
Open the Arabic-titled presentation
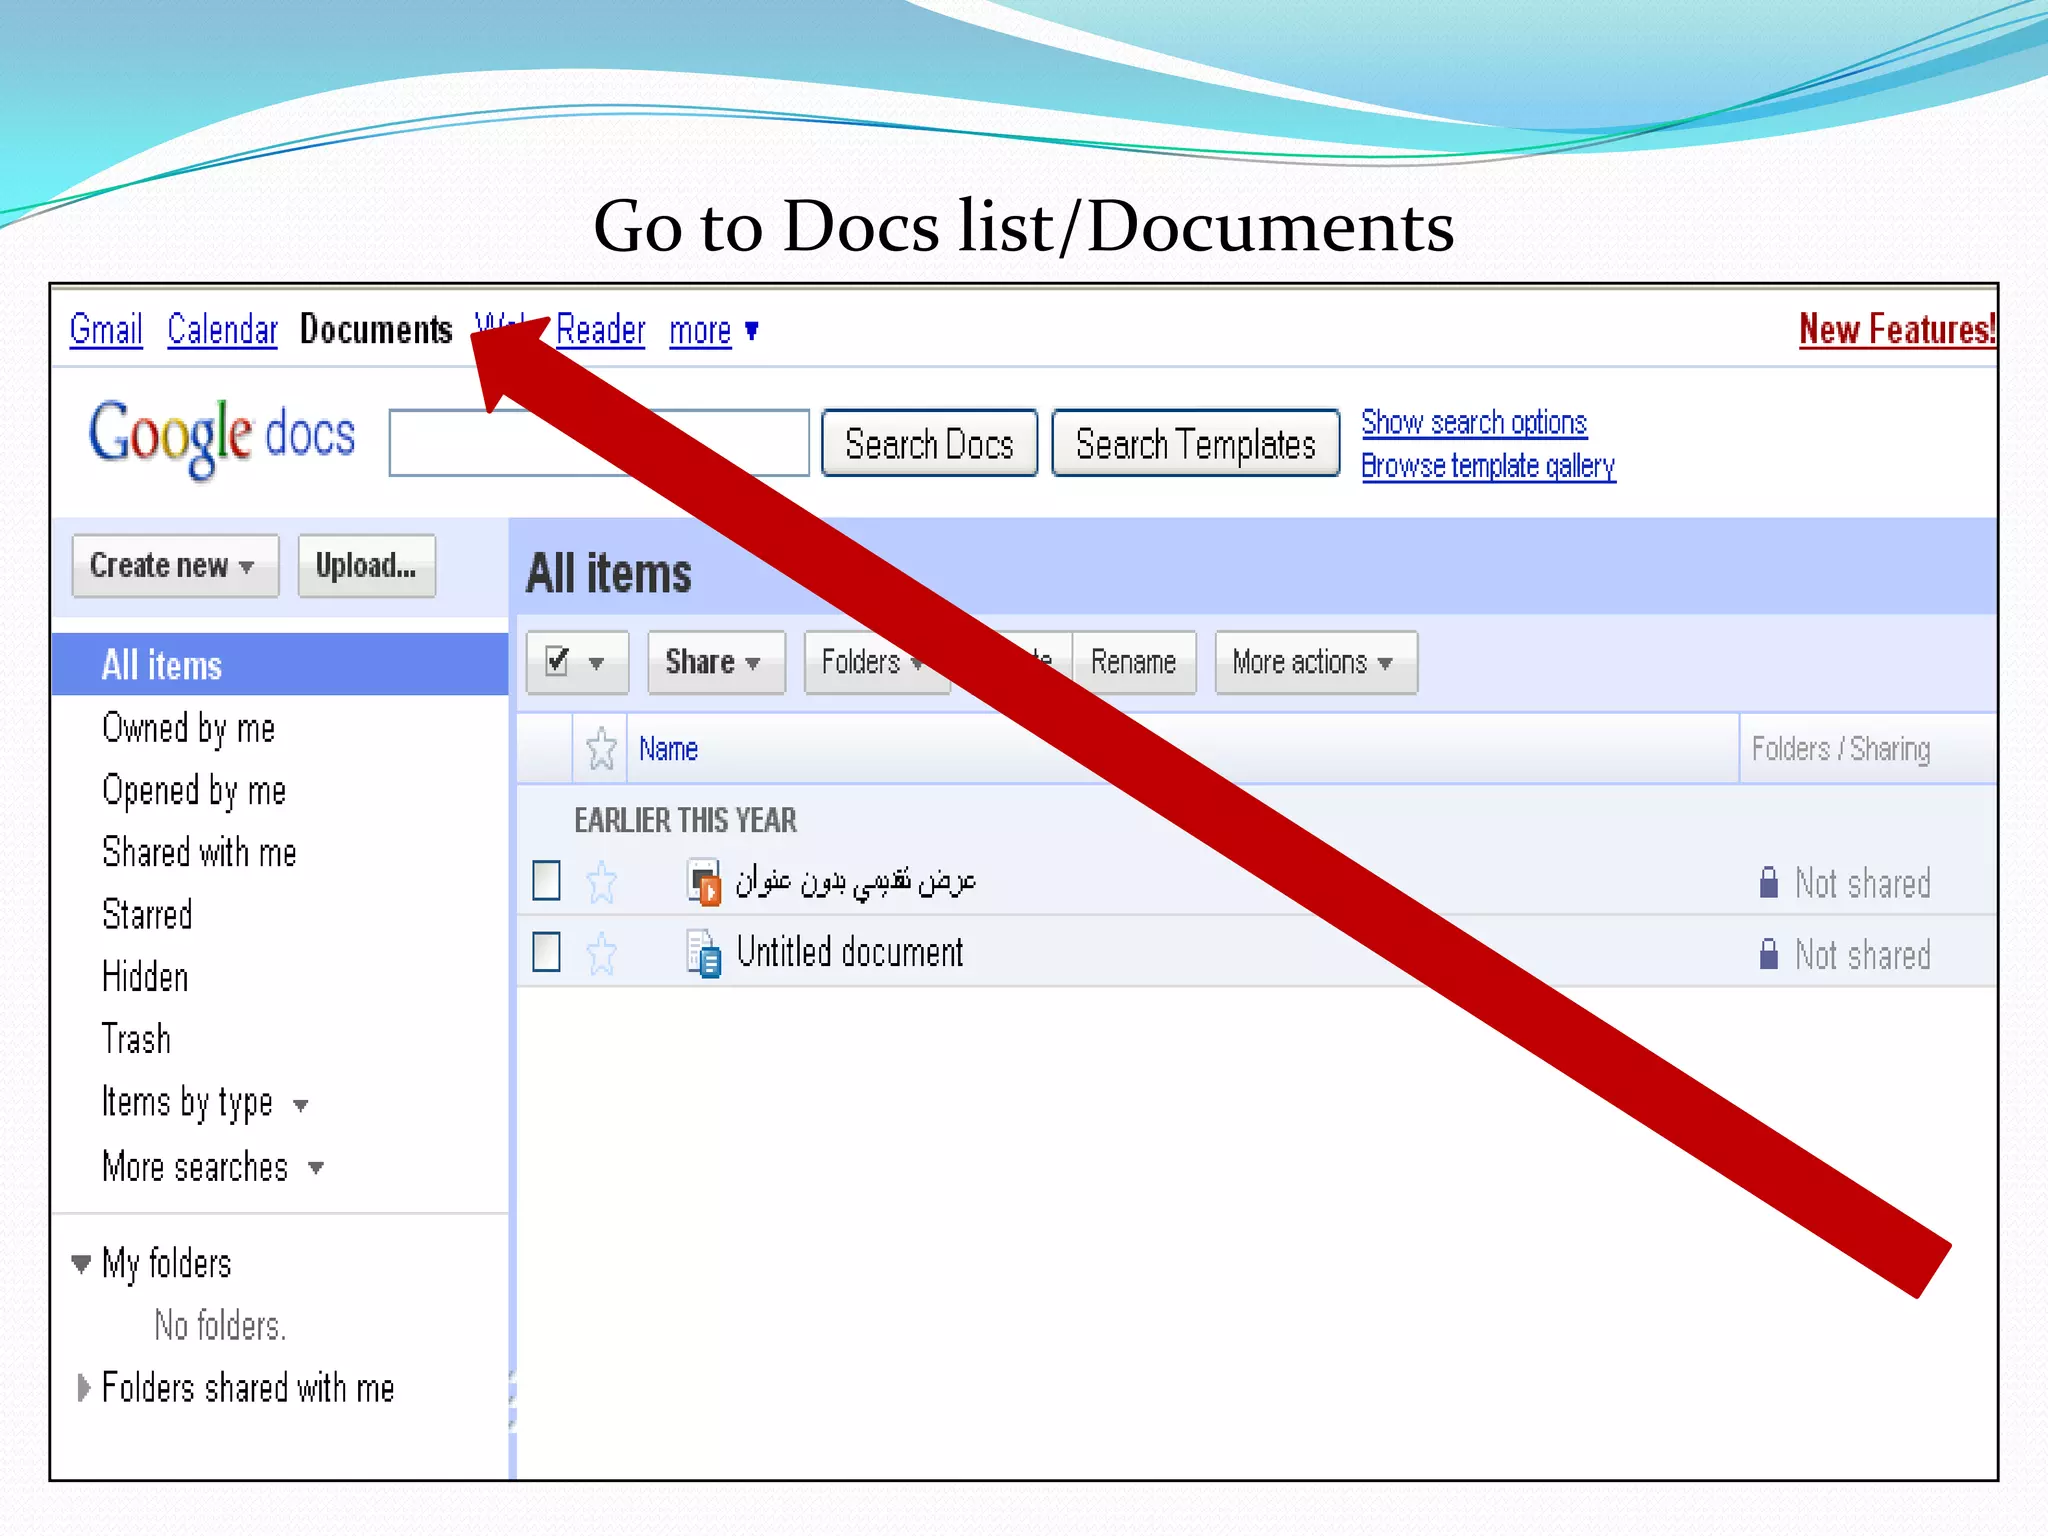(x=855, y=881)
